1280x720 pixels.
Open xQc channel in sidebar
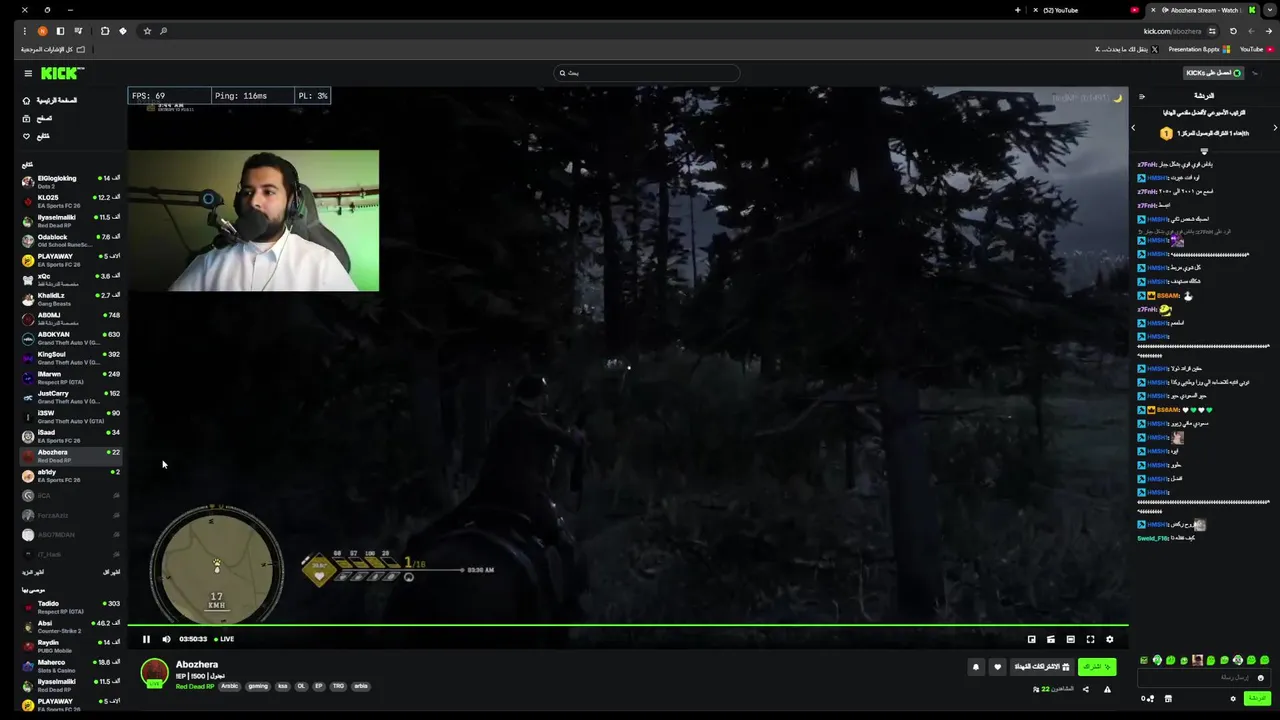(x=71, y=279)
